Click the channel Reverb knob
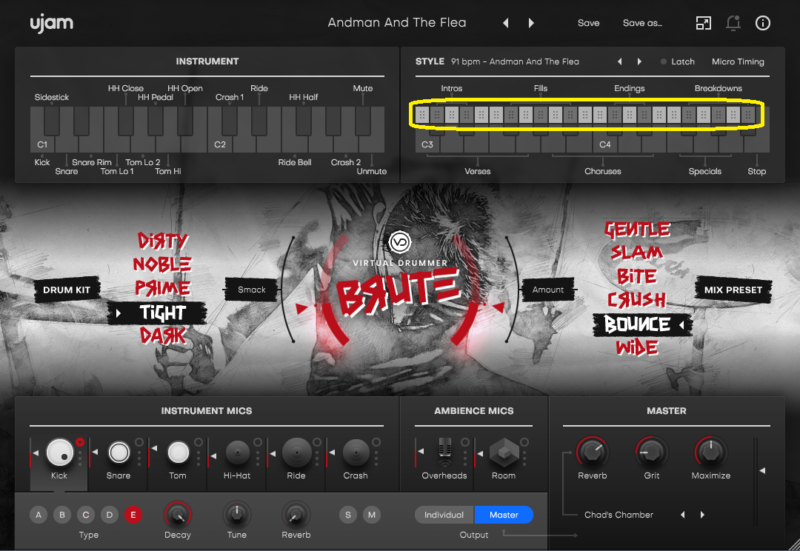 pos(296,515)
